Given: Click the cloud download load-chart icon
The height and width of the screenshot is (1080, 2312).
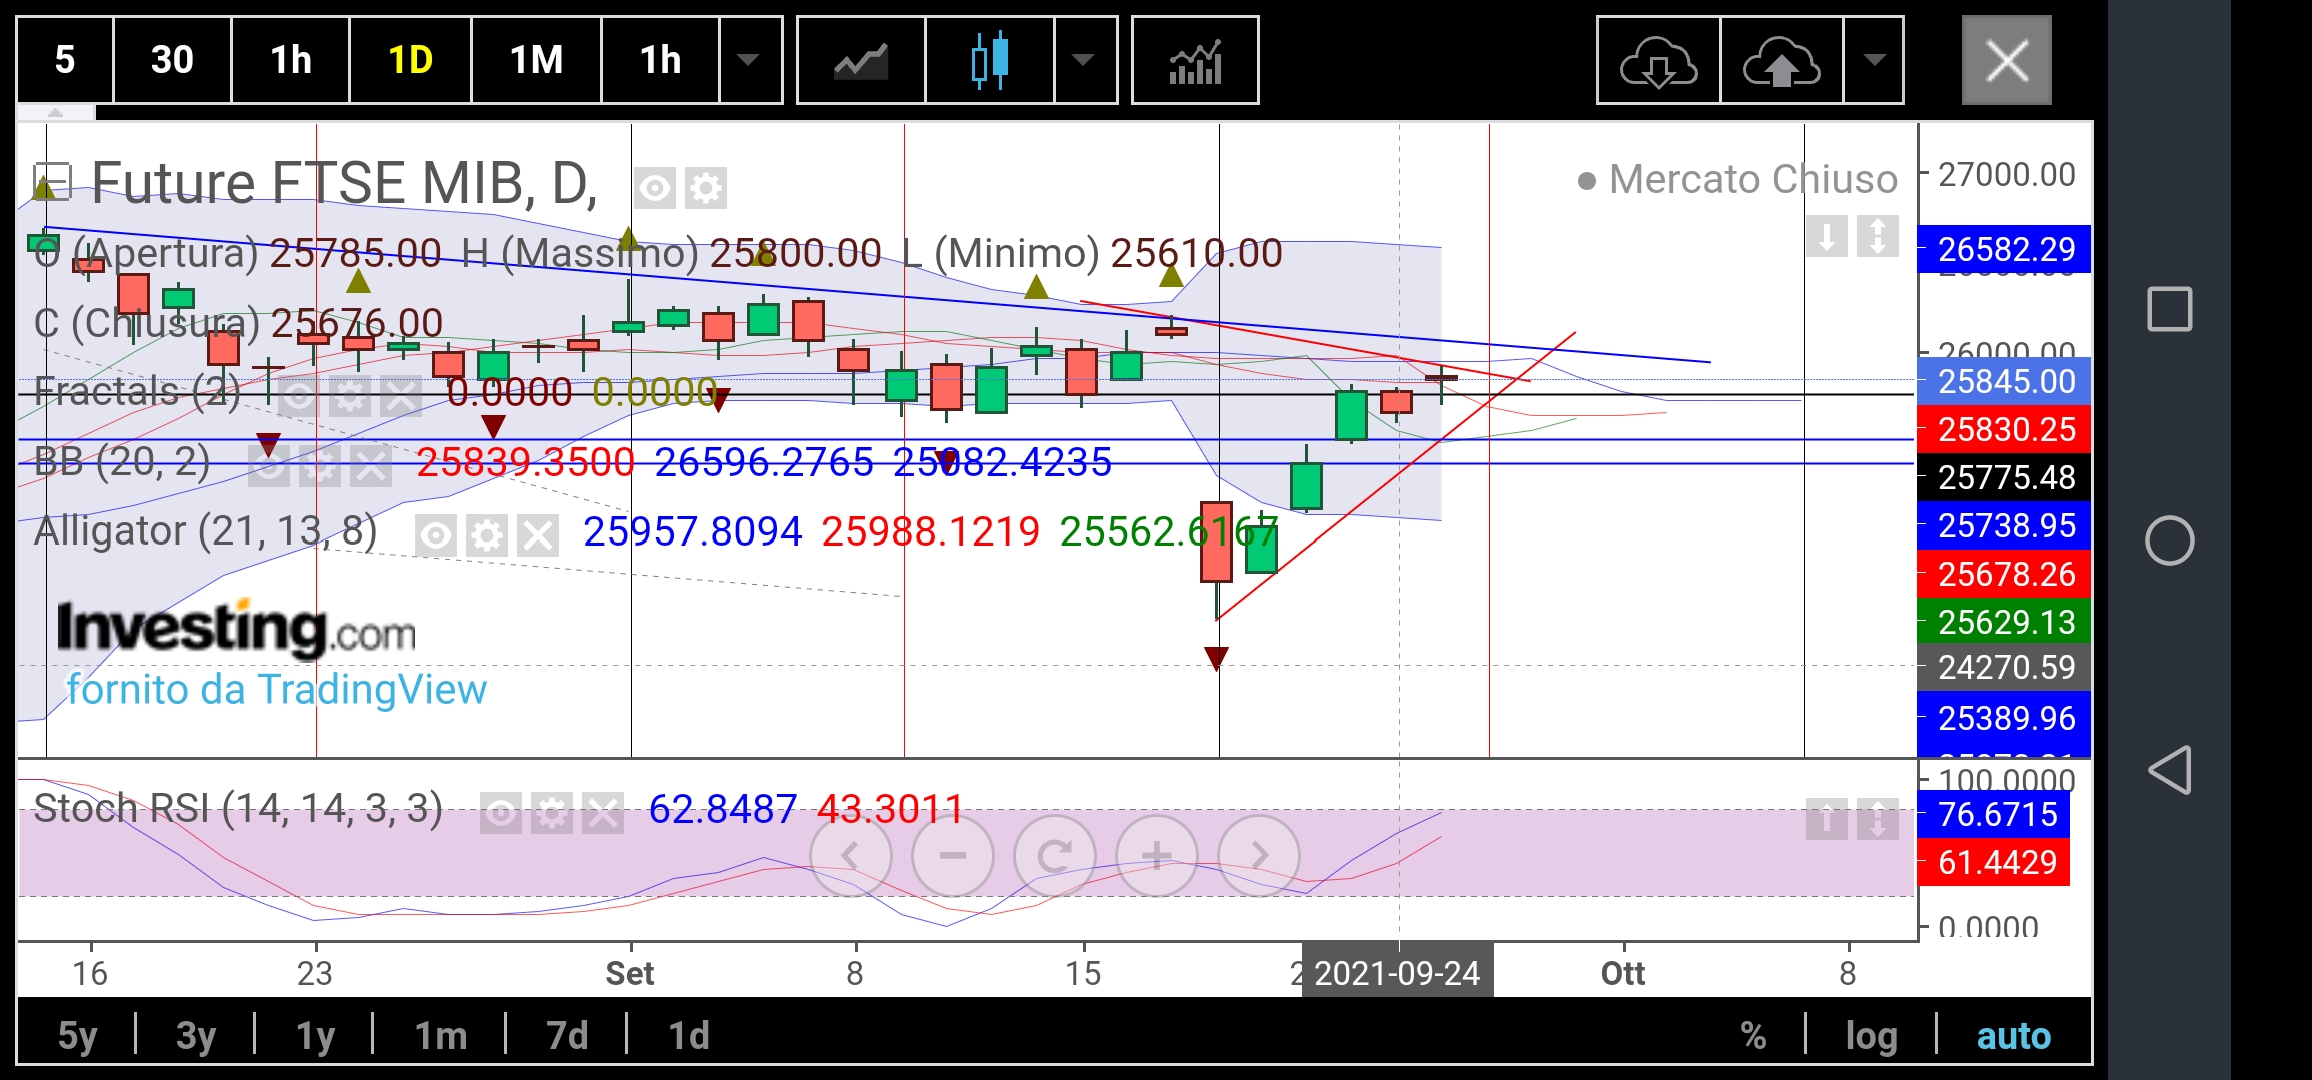Looking at the screenshot, I should pos(1658,60).
